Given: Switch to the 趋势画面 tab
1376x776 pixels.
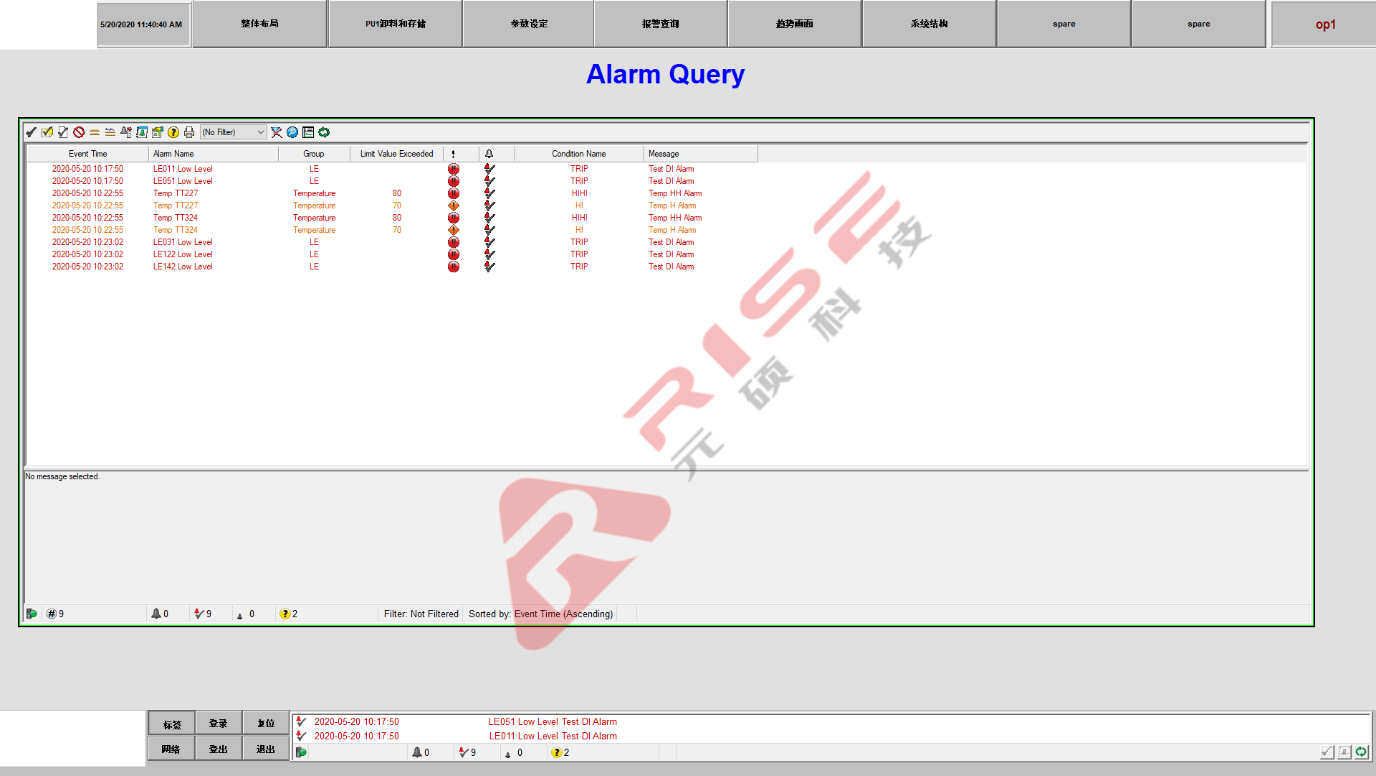Looking at the screenshot, I should tap(794, 24).
